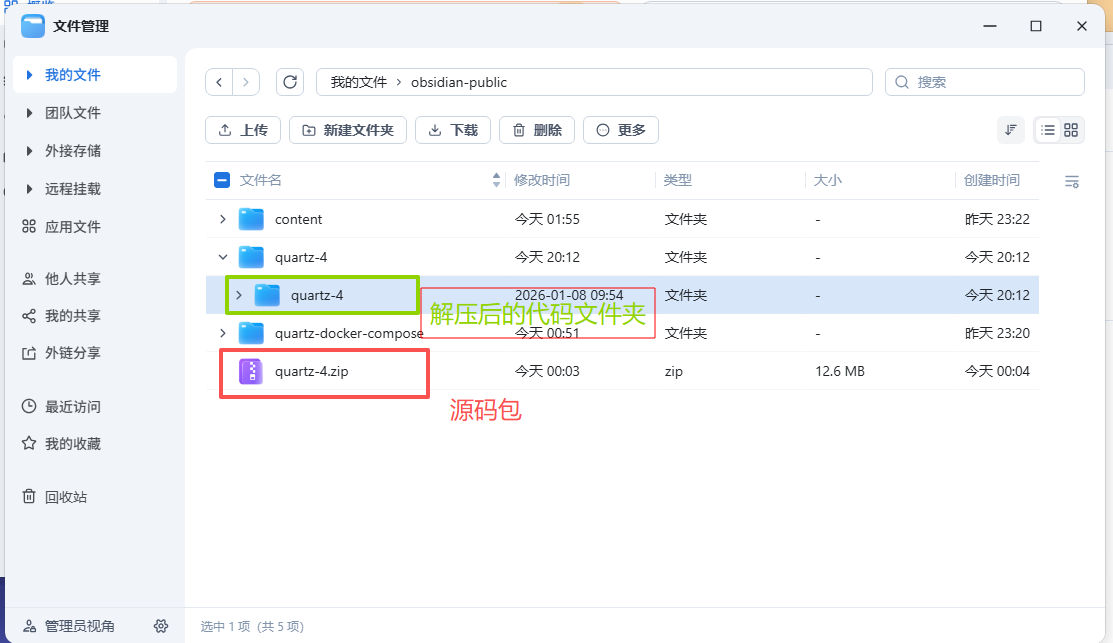Click the quartz-docker-compose folder icon

(x=251, y=333)
